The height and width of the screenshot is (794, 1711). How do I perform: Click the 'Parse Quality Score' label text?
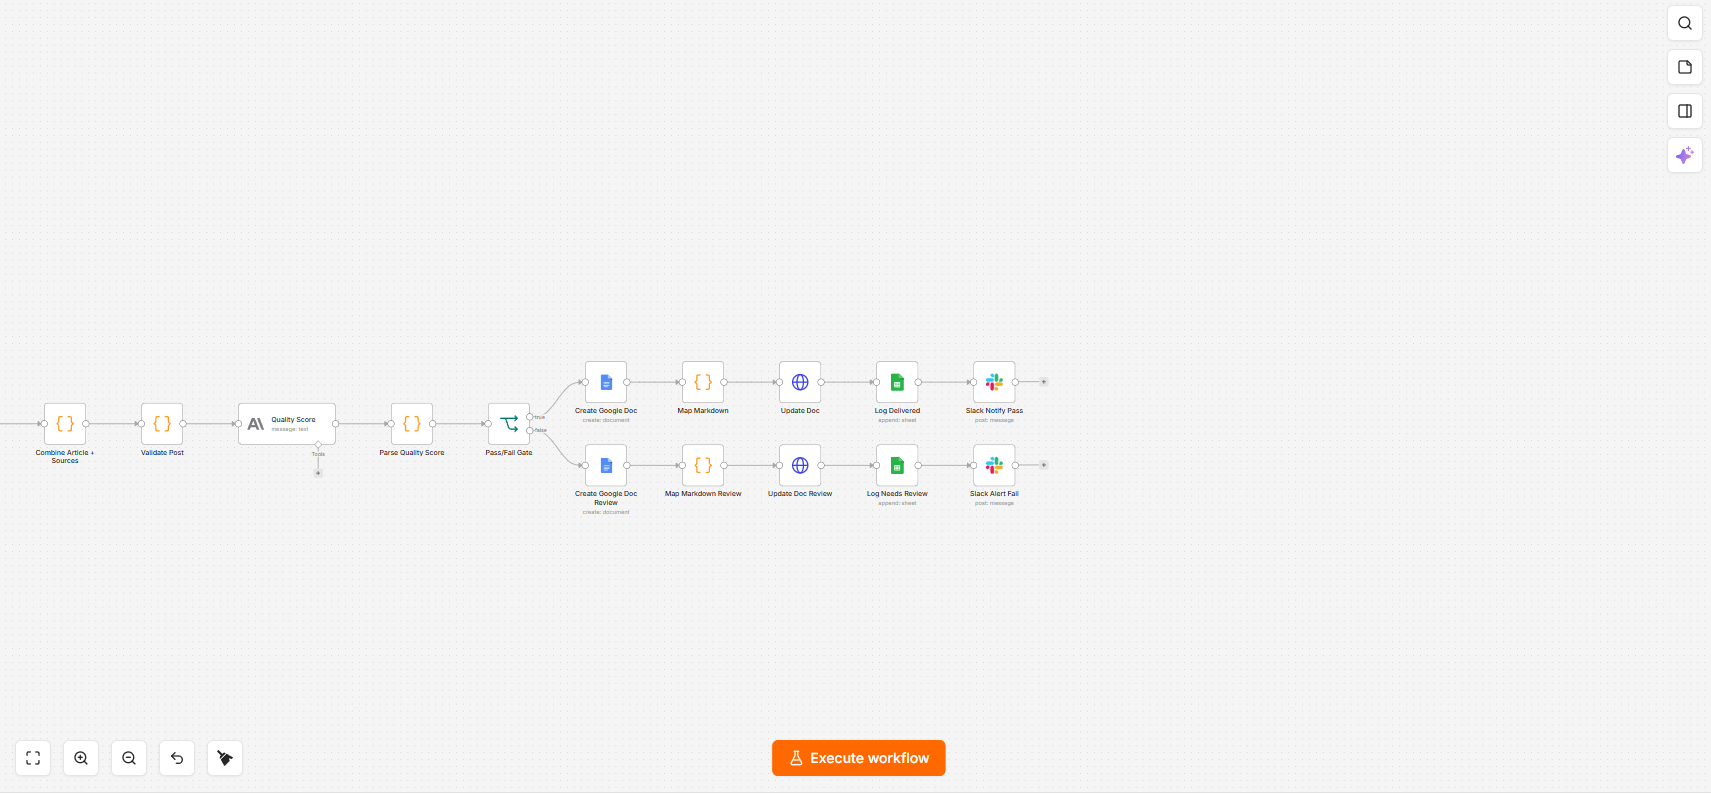click(x=412, y=453)
